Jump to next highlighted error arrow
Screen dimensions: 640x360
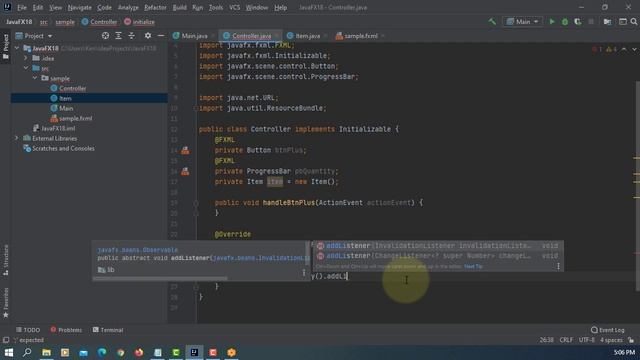pyautogui.click(x=634, y=49)
